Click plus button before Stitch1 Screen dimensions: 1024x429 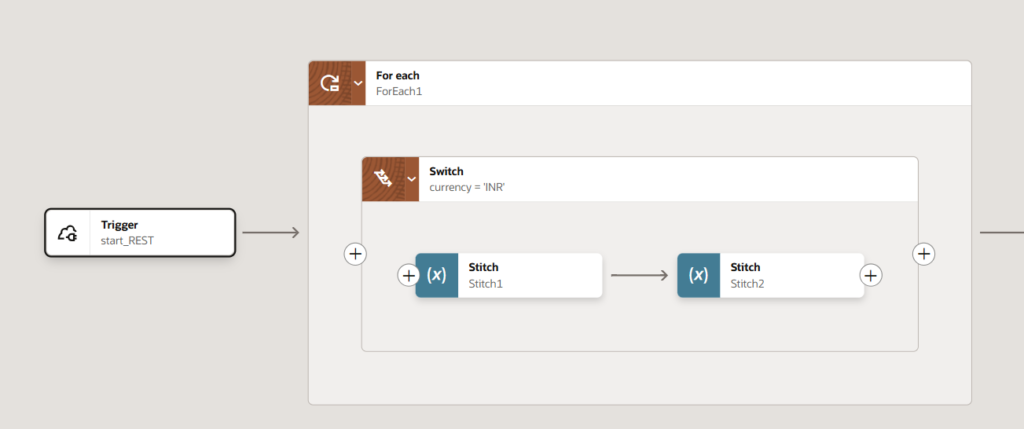click(408, 275)
